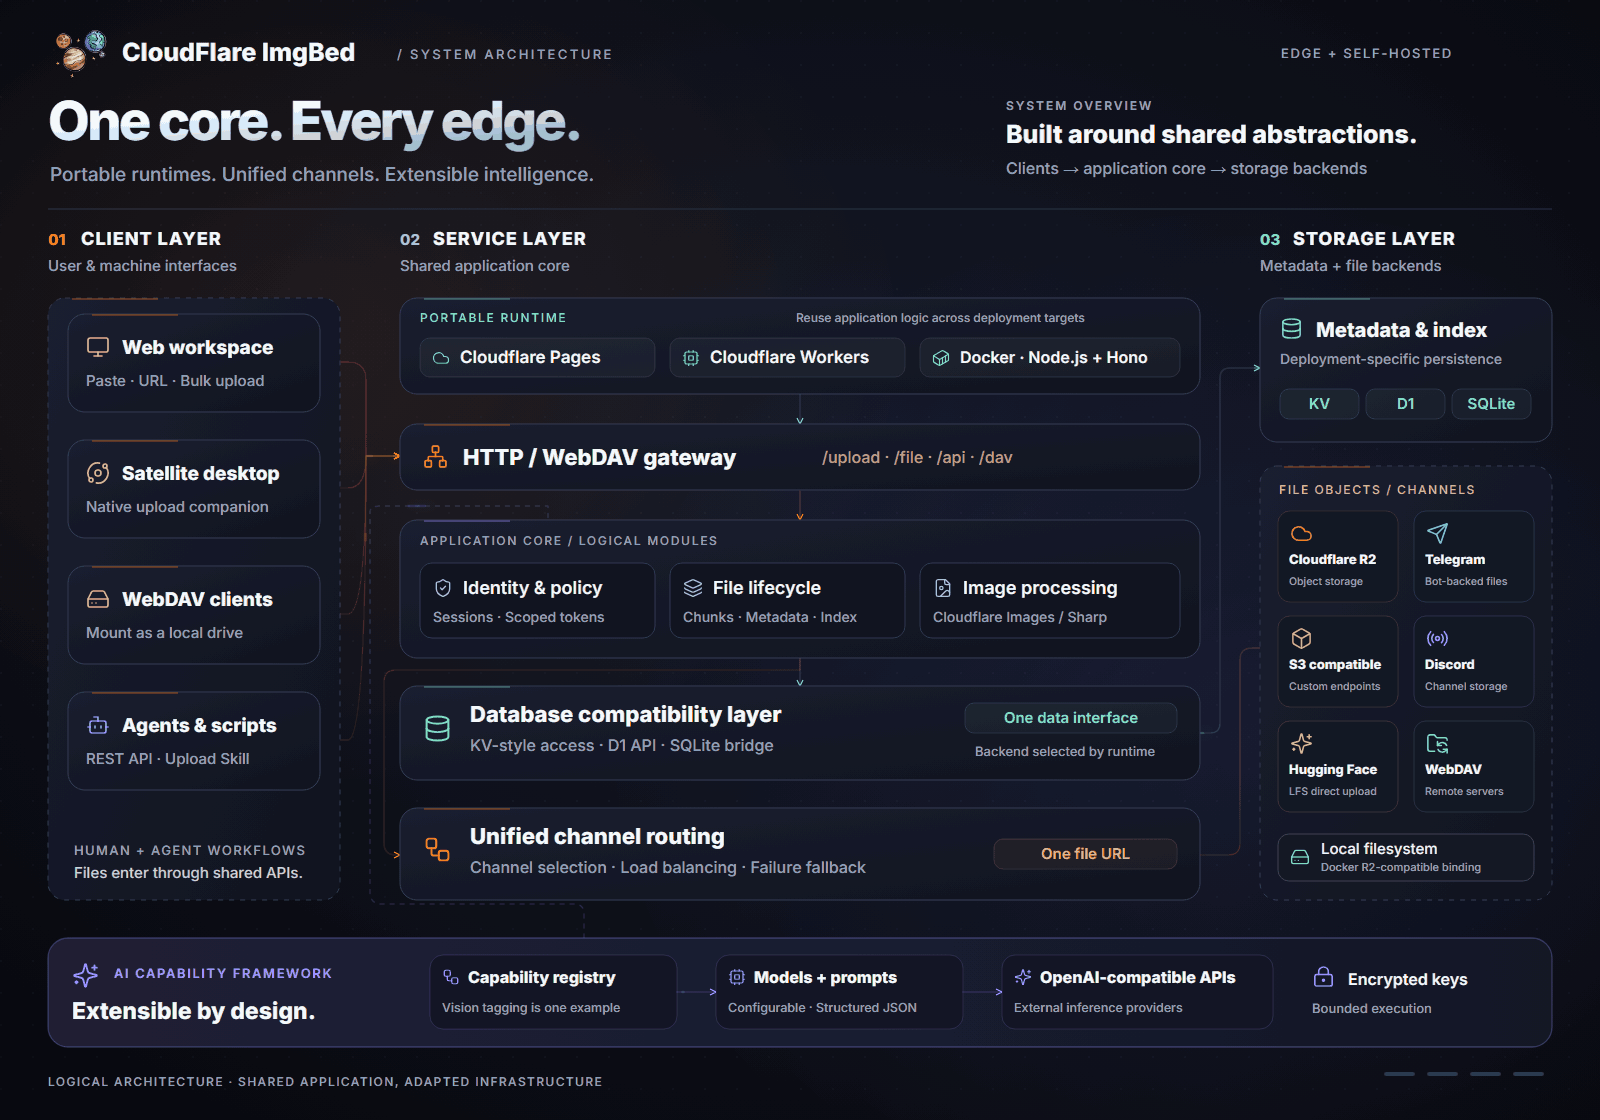Click the One file URL pill
1600x1120 pixels.
pos(1085,854)
